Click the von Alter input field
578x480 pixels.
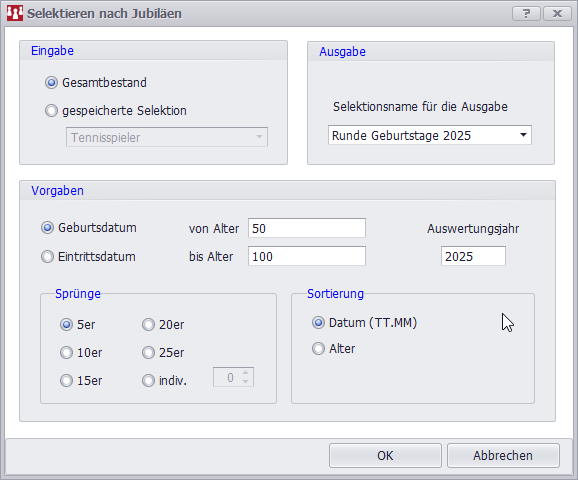pyautogui.click(x=307, y=228)
